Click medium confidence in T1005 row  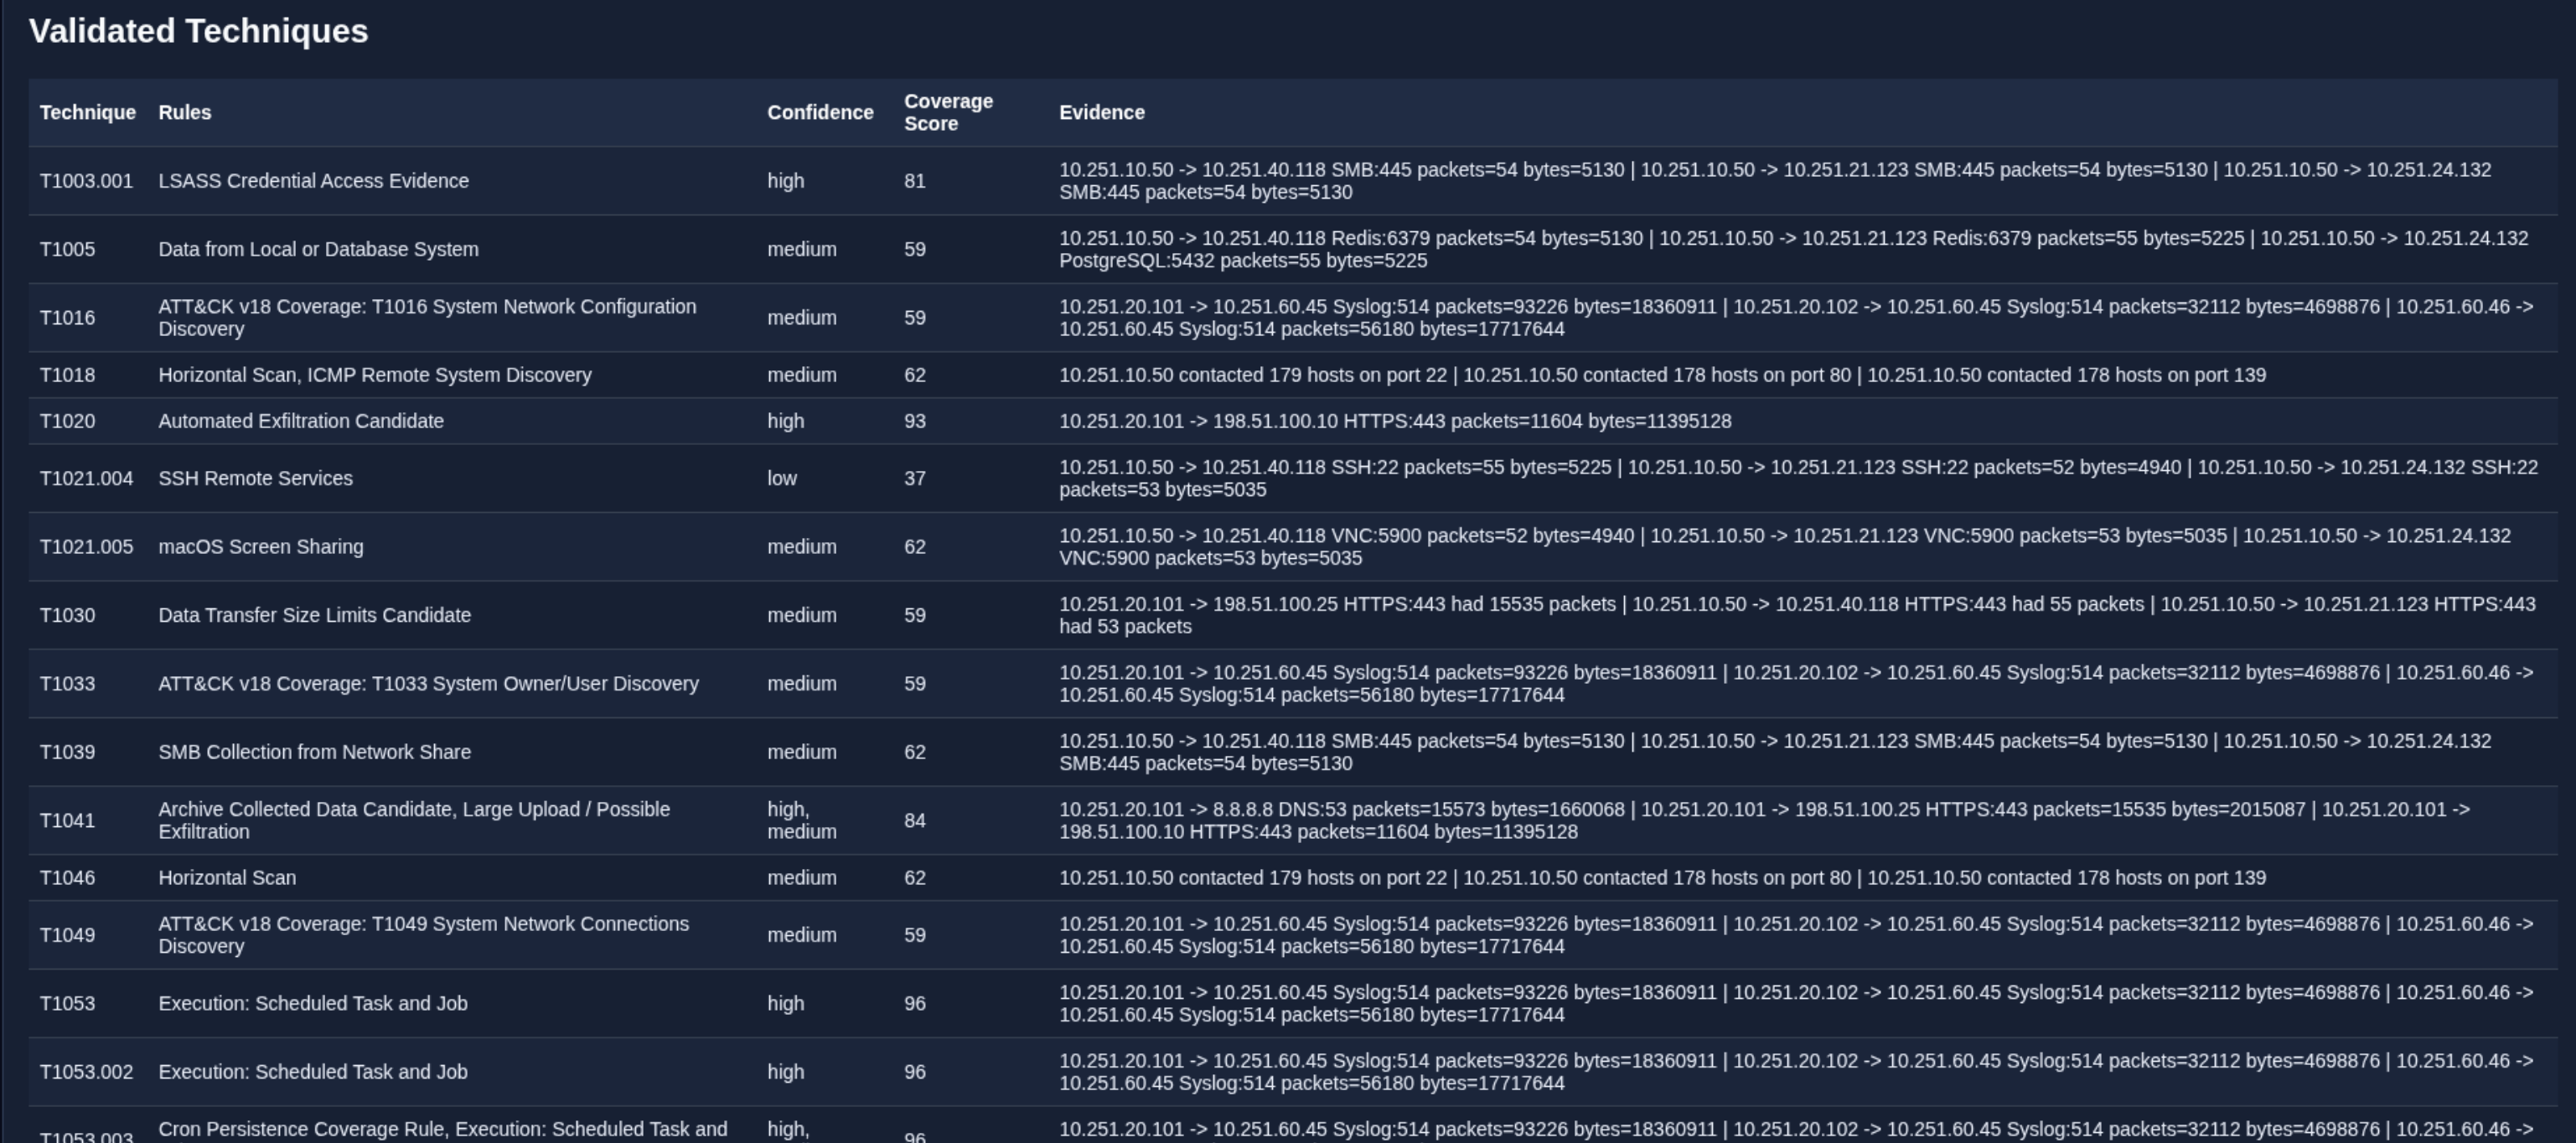pyautogui.click(x=801, y=249)
